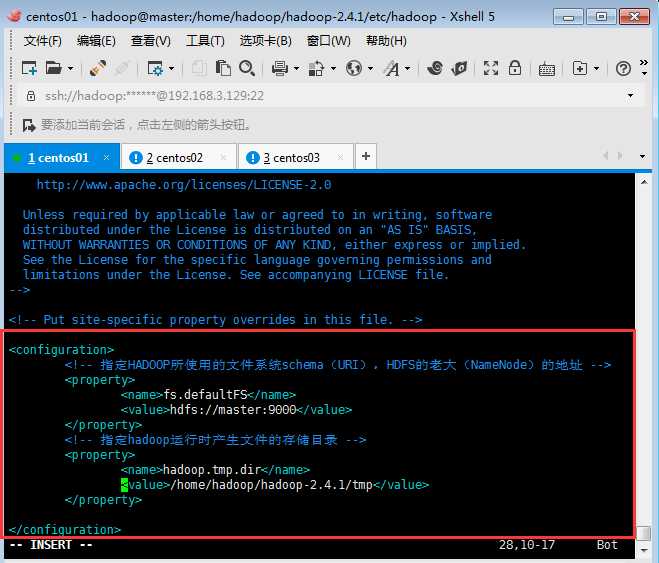Click the hdfs://master:9000 value text
Viewport: 659px width, 563px height.
233,410
